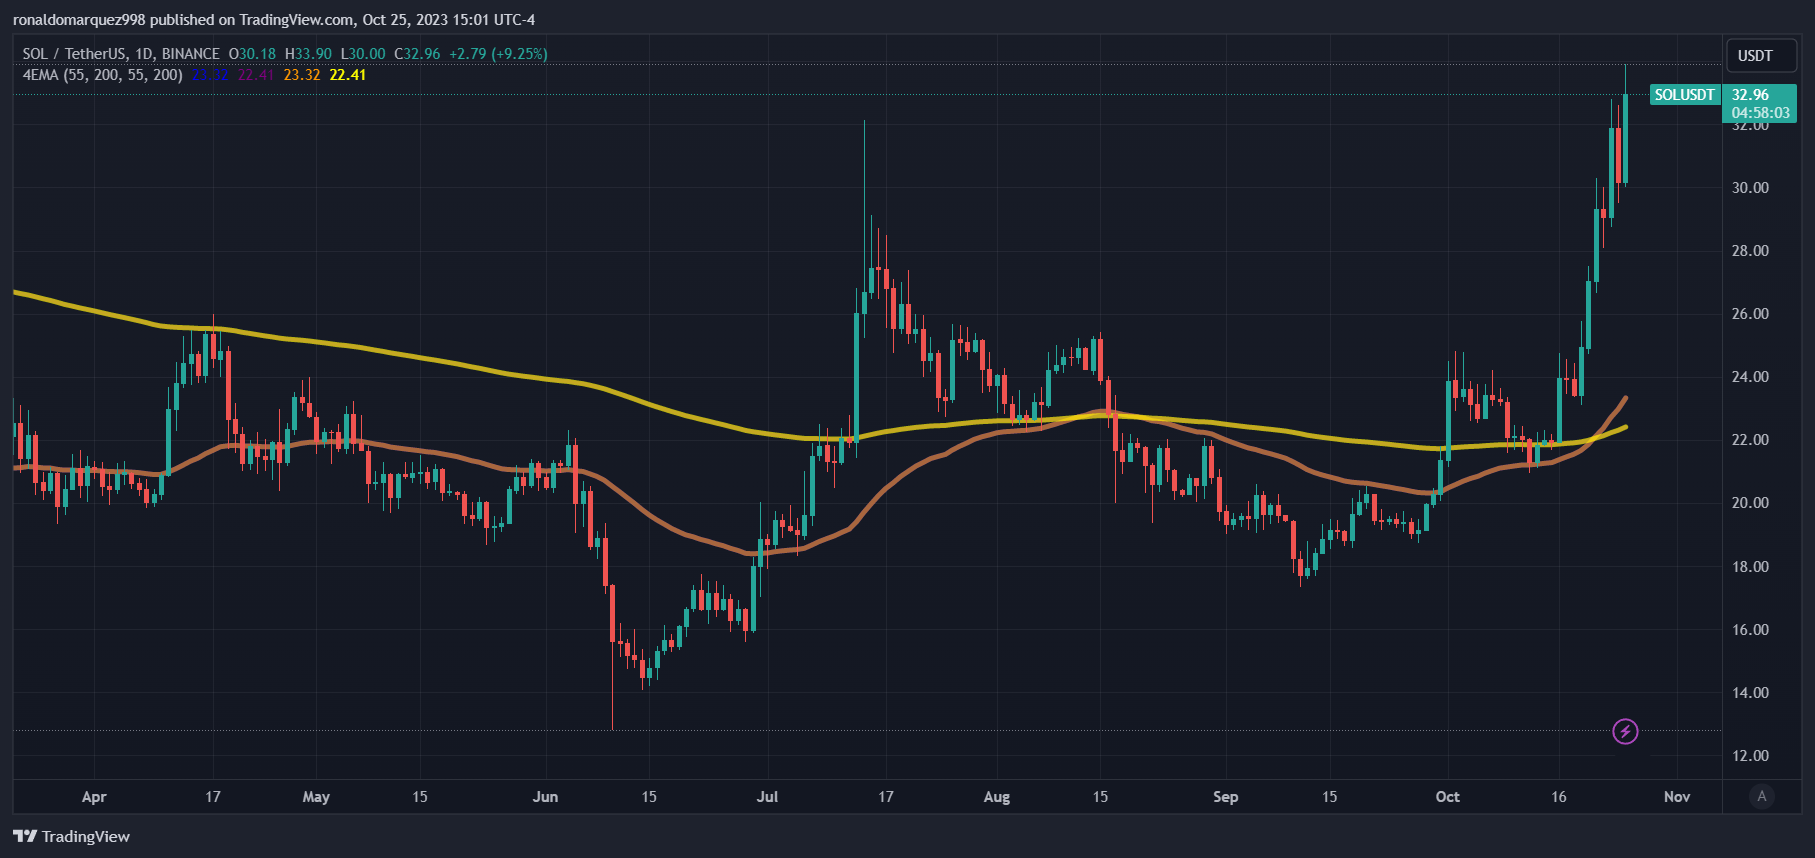Click the 04:58:03 candle countdown
This screenshot has width=1815, height=858.
[x=1761, y=113]
